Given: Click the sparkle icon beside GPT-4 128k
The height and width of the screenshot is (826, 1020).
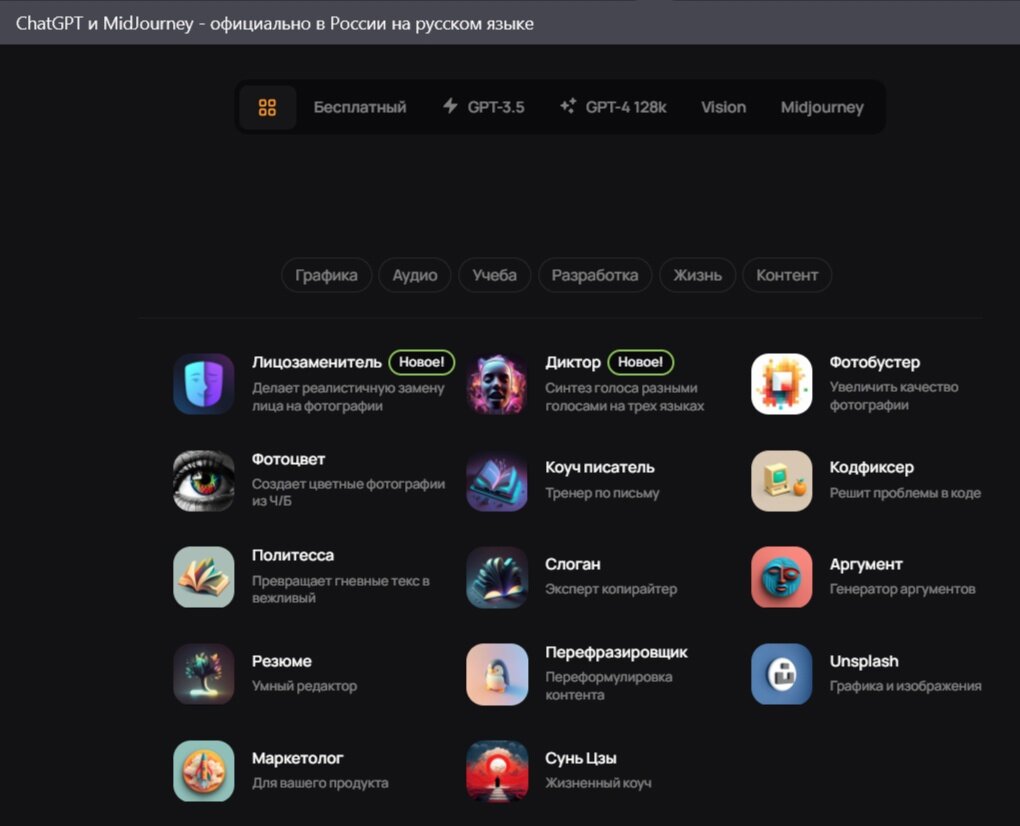Looking at the screenshot, I should pos(568,106).
